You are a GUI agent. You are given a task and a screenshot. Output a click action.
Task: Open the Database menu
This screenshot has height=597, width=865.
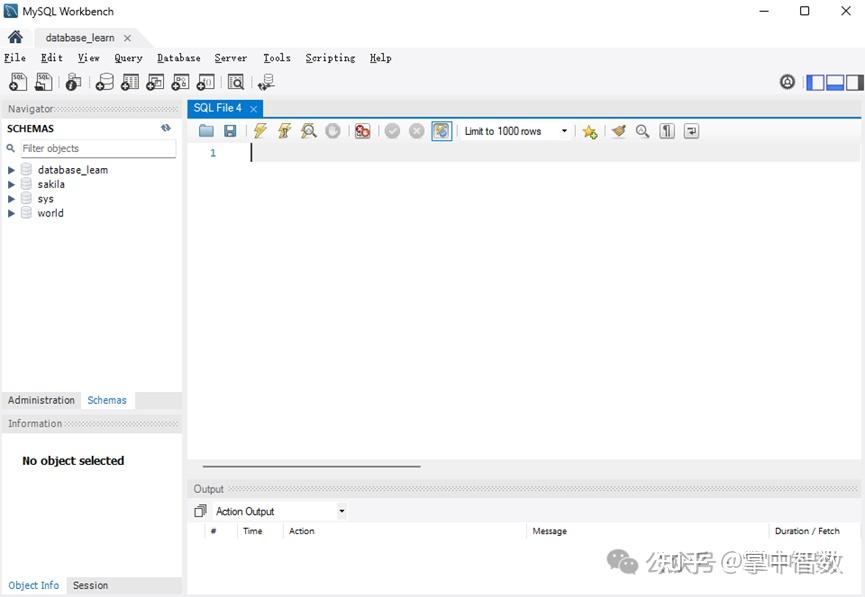tap(179, 57)
